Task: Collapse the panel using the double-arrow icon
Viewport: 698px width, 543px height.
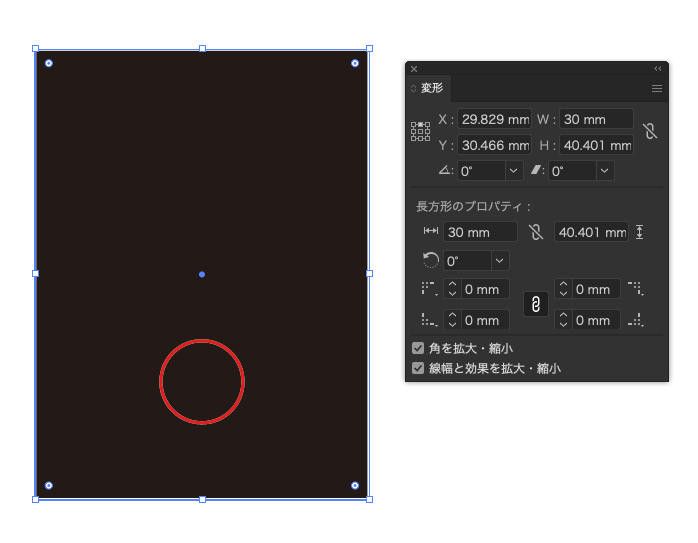Action: pyautogui.click(x=657, y=69)
